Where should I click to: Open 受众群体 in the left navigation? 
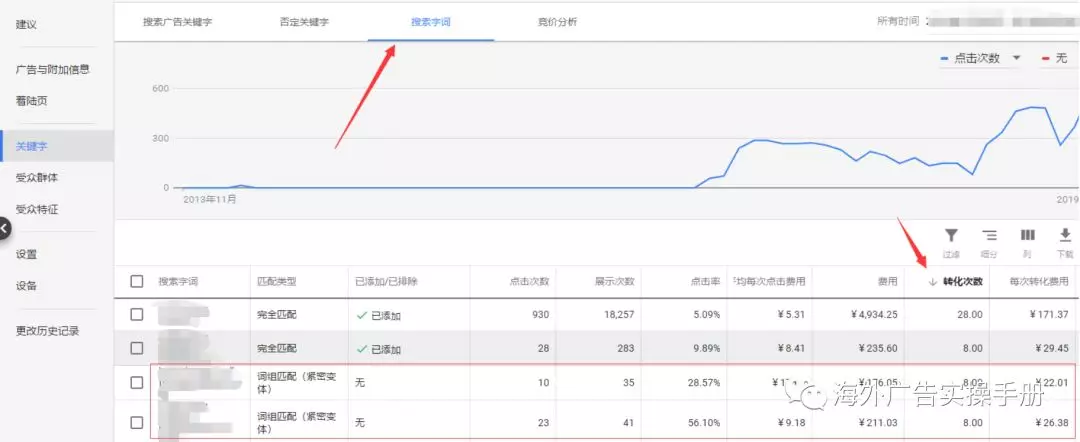[x=37, y=177]
